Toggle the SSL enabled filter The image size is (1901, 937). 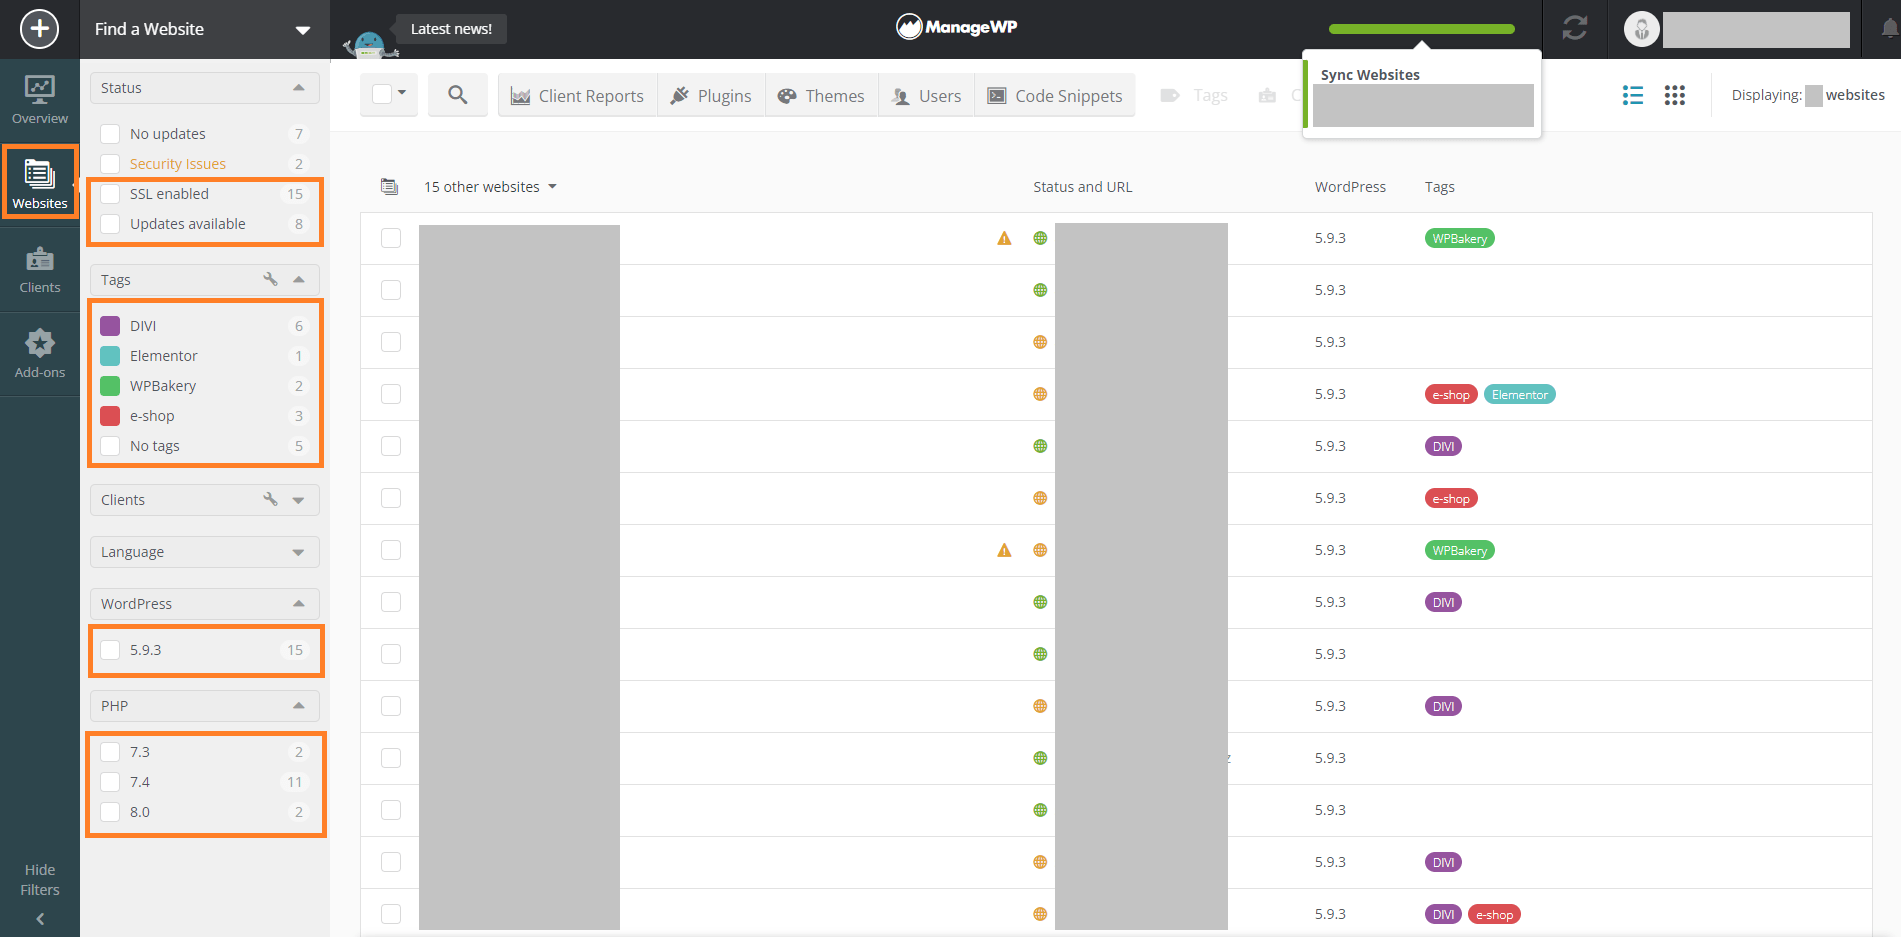coord(110,194)
